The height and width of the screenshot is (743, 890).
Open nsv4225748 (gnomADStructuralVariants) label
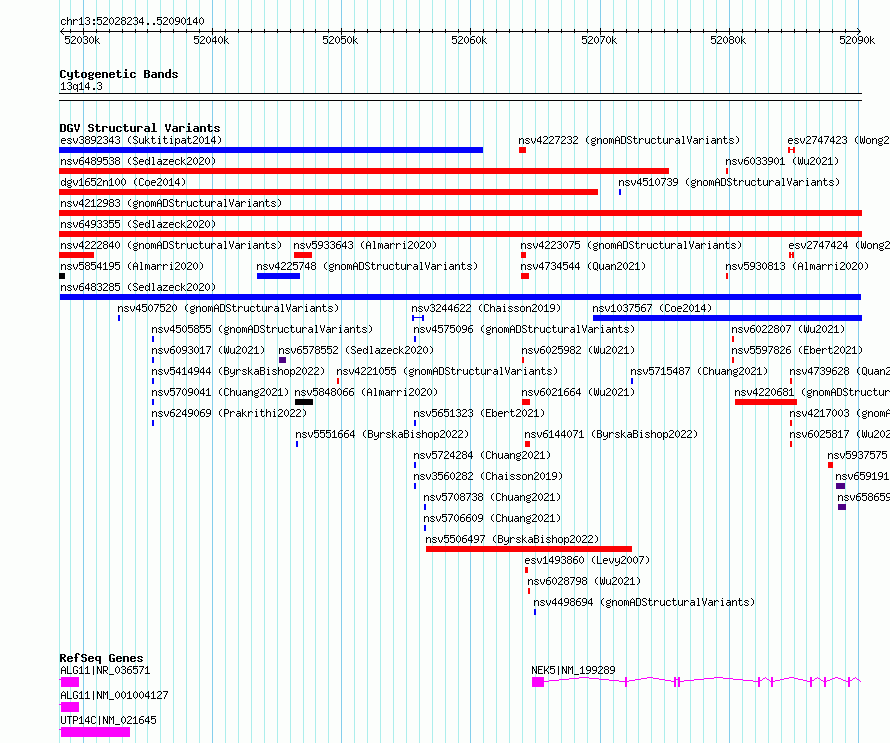[x=367, y=266]
